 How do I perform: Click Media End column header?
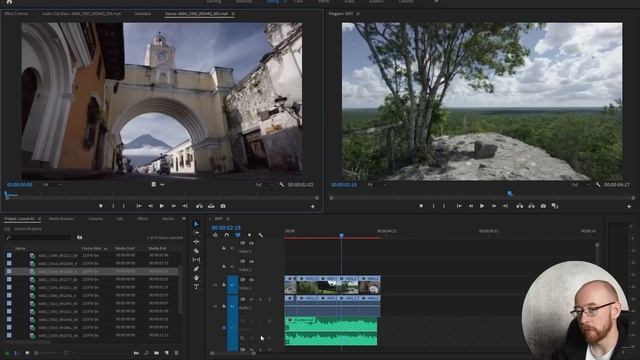pos(157,248)
